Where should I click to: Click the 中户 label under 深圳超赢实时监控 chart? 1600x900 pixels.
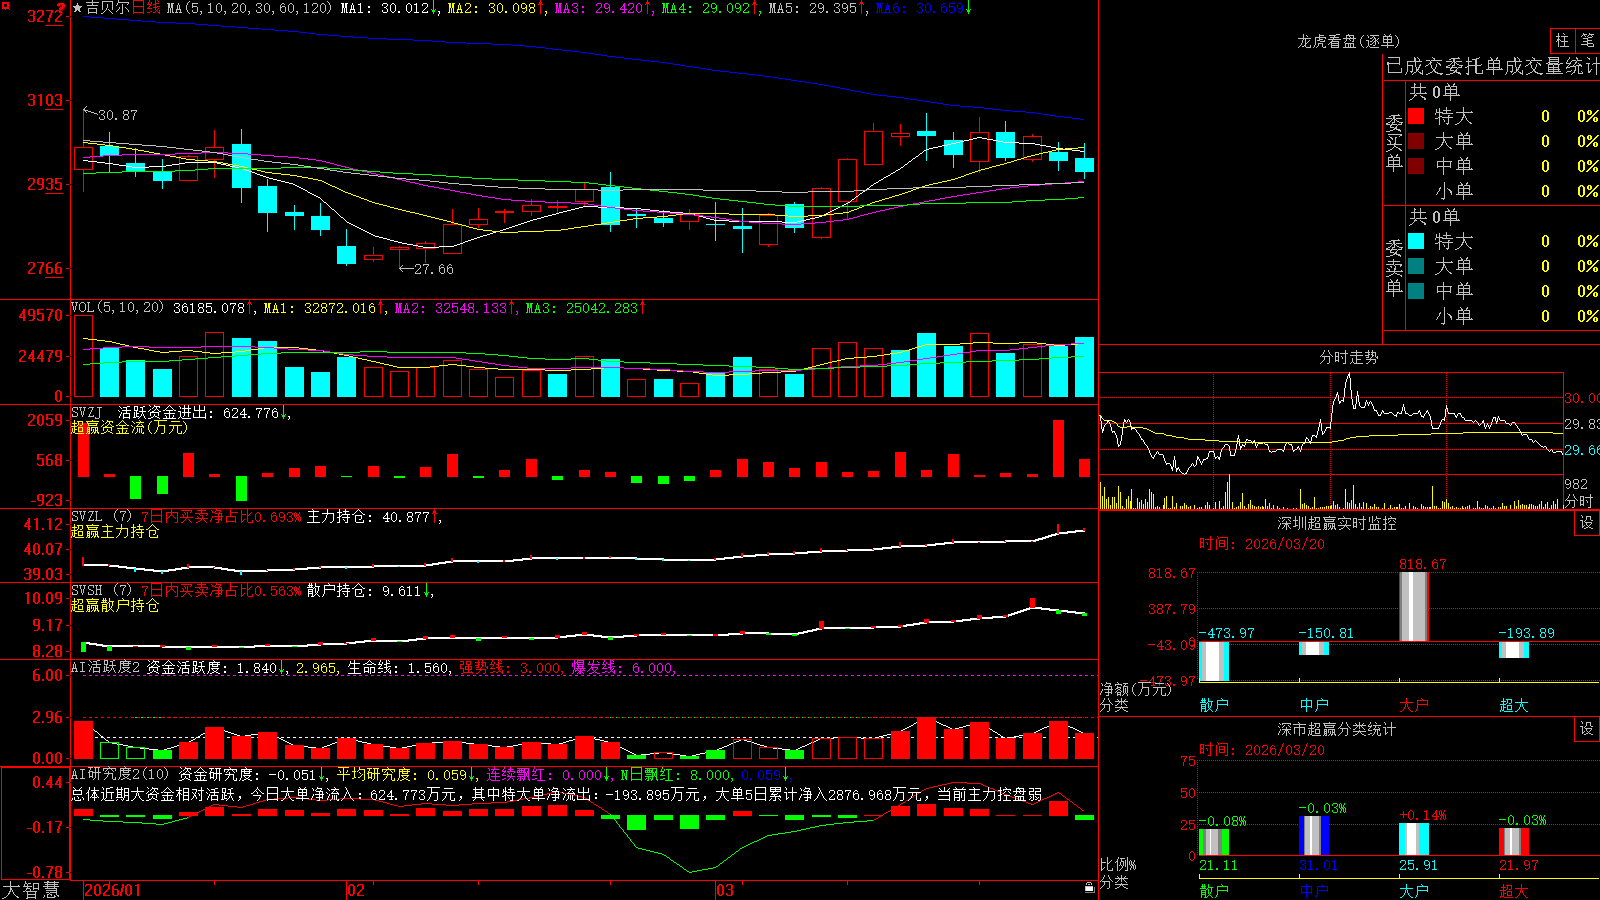[x=1314, y=705]
